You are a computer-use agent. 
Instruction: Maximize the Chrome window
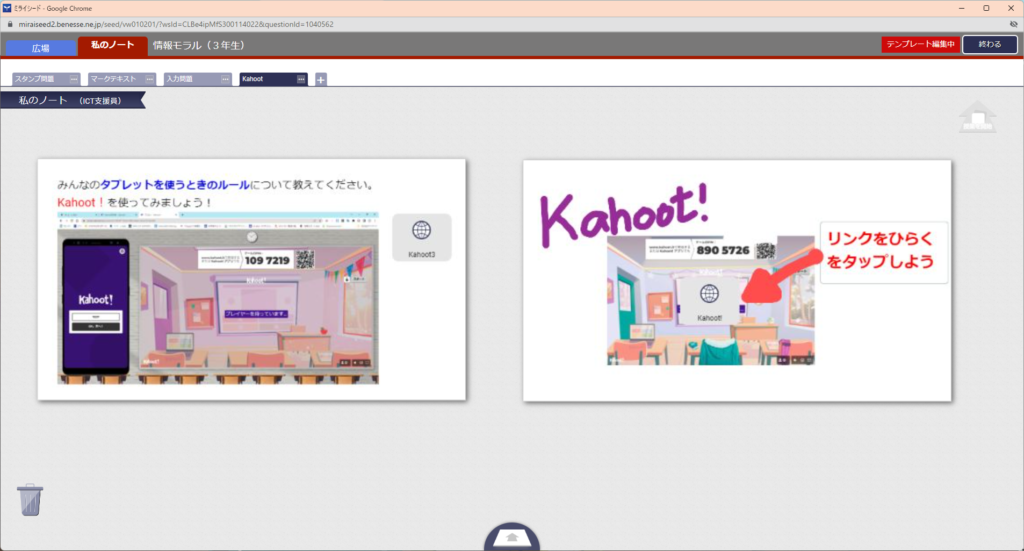986,8
